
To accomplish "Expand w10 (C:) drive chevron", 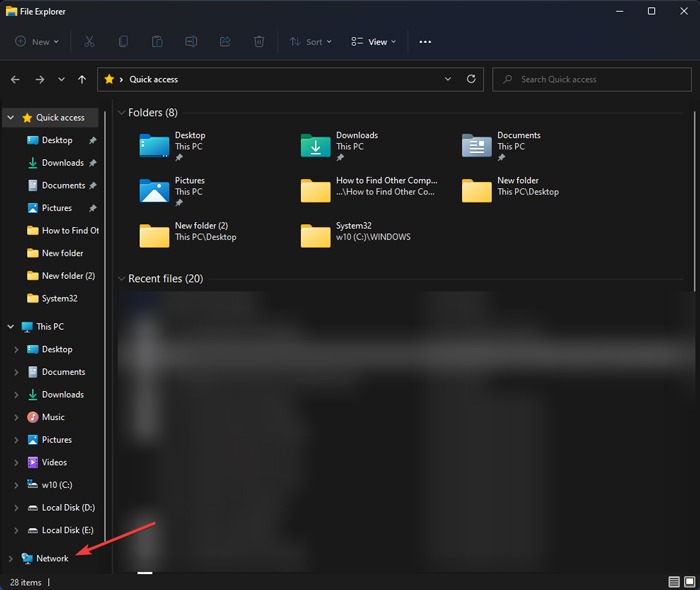I will [16, 485].
